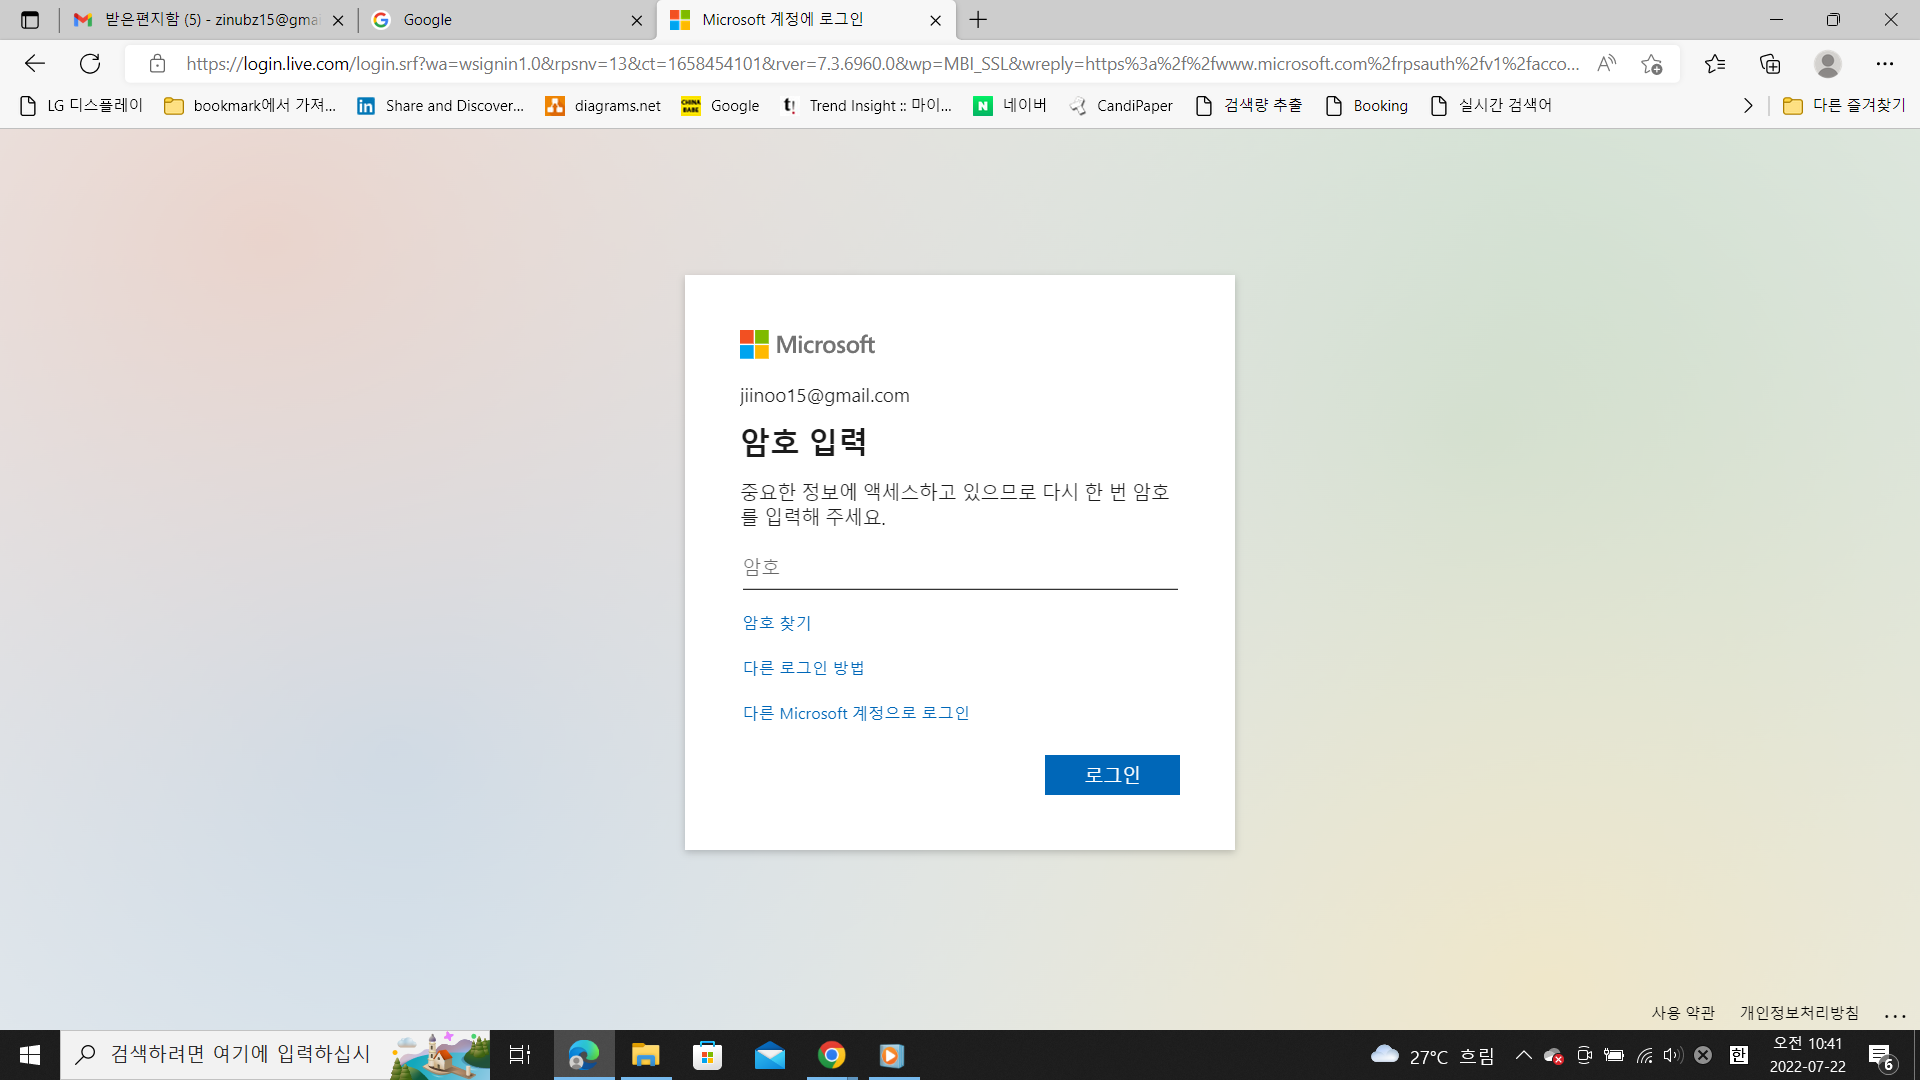Click the address bar URL
The width and height of the screenshot is (1920, 1080).
tap(883, 64)
